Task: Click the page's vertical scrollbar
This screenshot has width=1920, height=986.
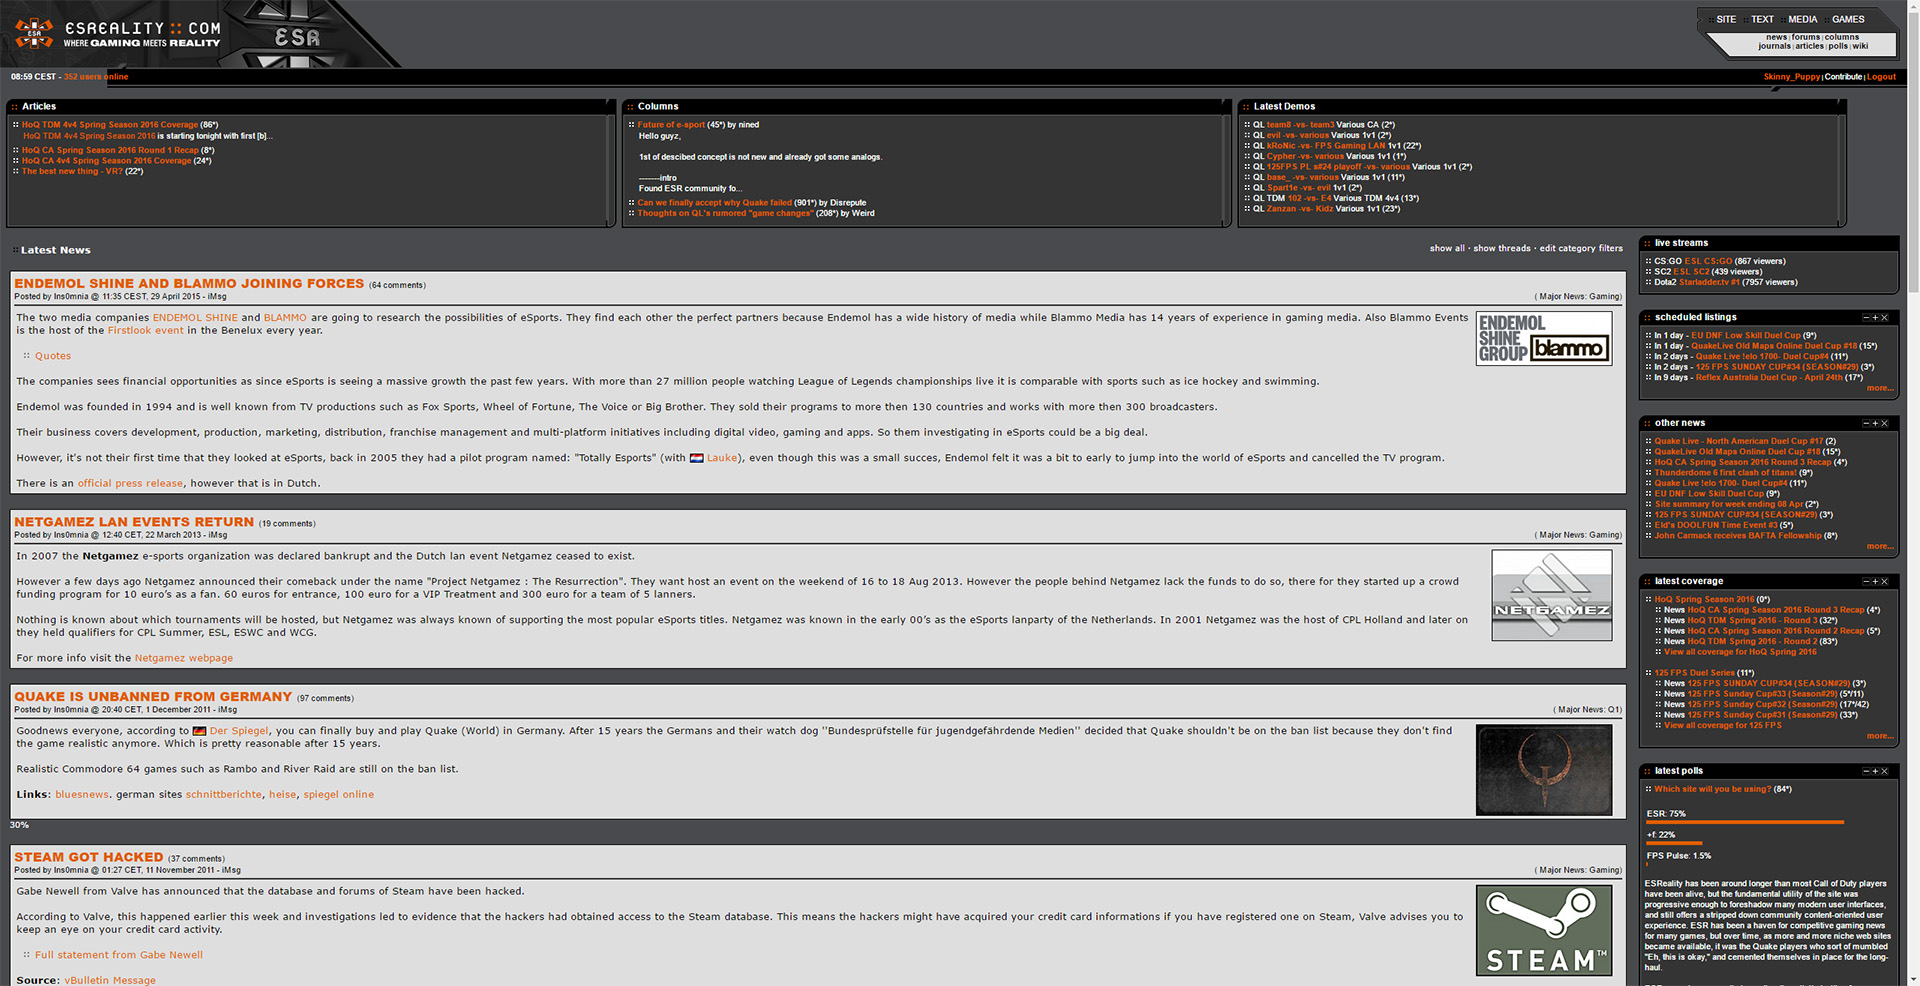Action: (x=1911, y=500)
